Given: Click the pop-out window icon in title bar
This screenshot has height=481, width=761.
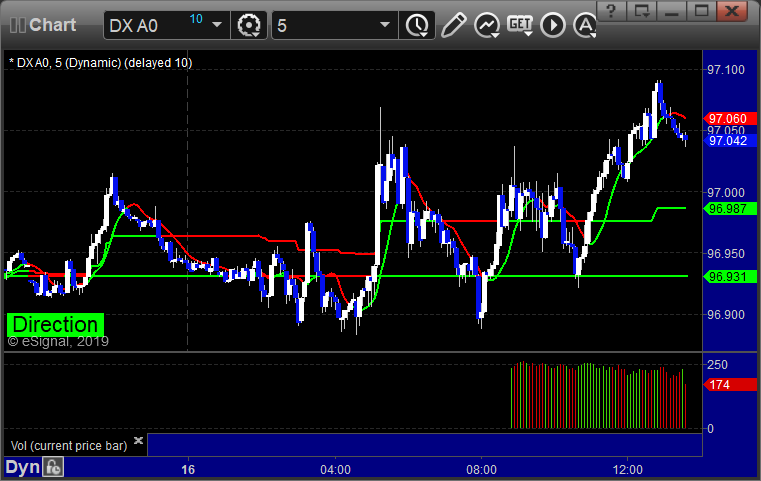Looking at the screenshot, I should tap(642, 12).
